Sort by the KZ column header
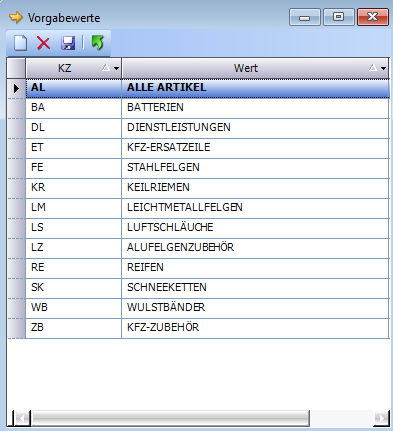Viewport: 393px width, 431px height. [64, 68]
